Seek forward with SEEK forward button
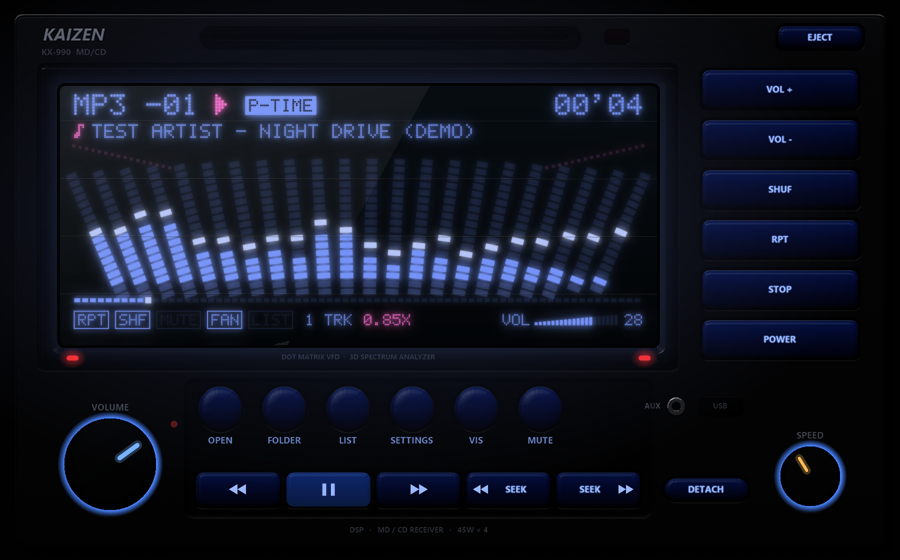Viewport: 900px width, 560px height. (x=599, y=489)
